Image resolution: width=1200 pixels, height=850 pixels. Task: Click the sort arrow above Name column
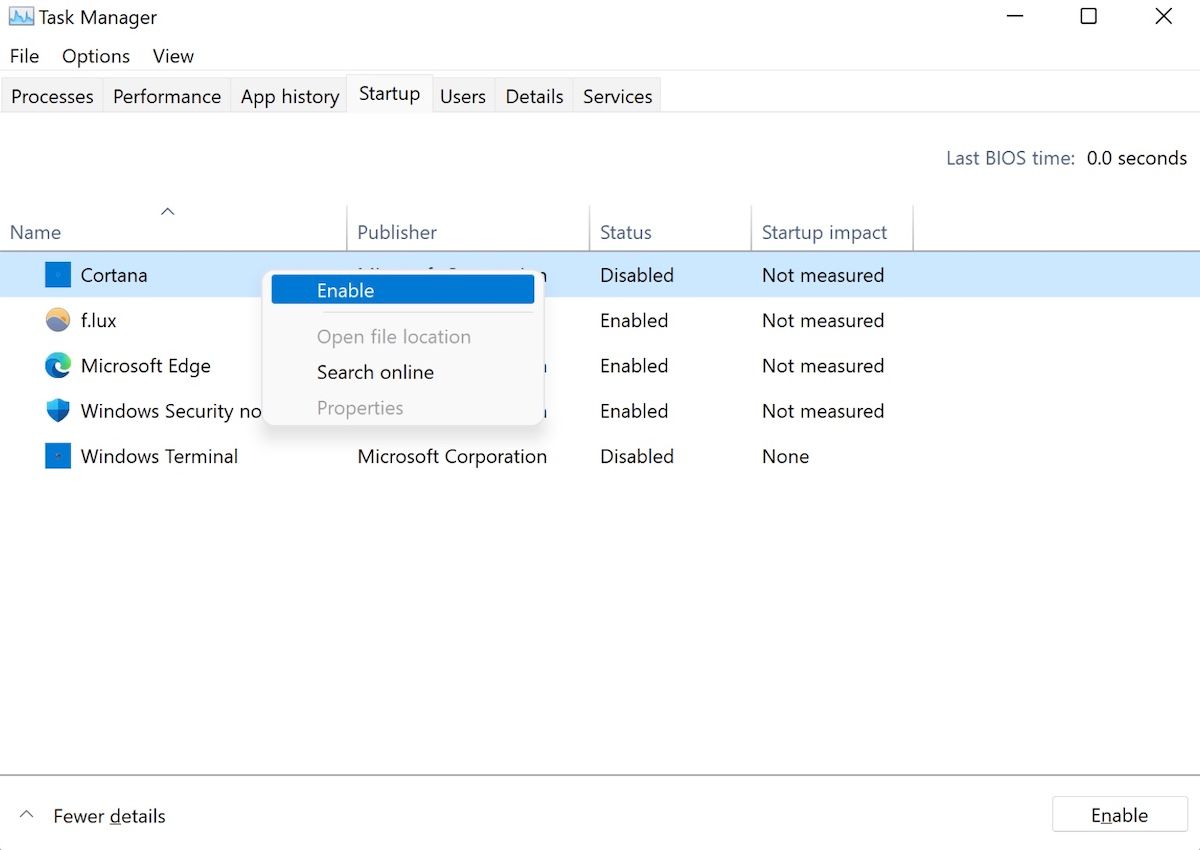tap(167, 211)
